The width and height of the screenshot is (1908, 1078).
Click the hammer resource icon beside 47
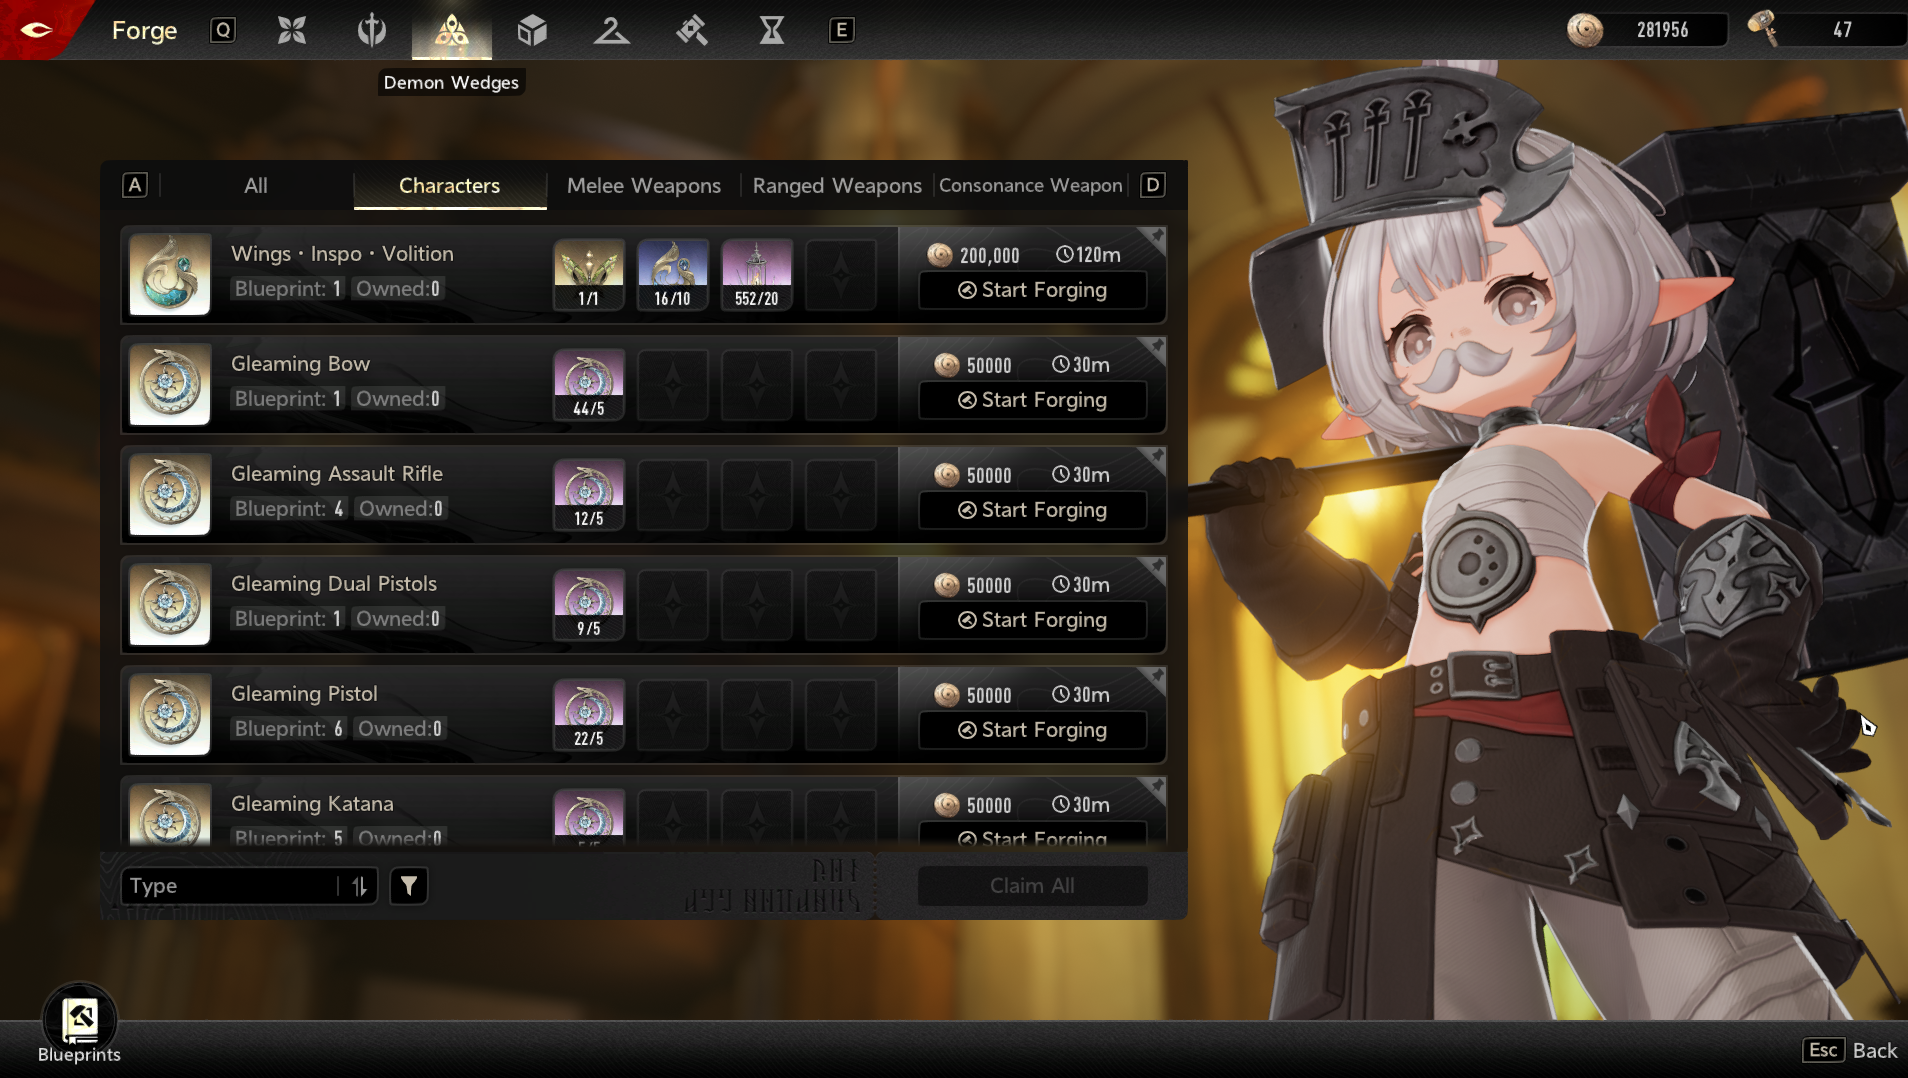[x=1763, y=28]
